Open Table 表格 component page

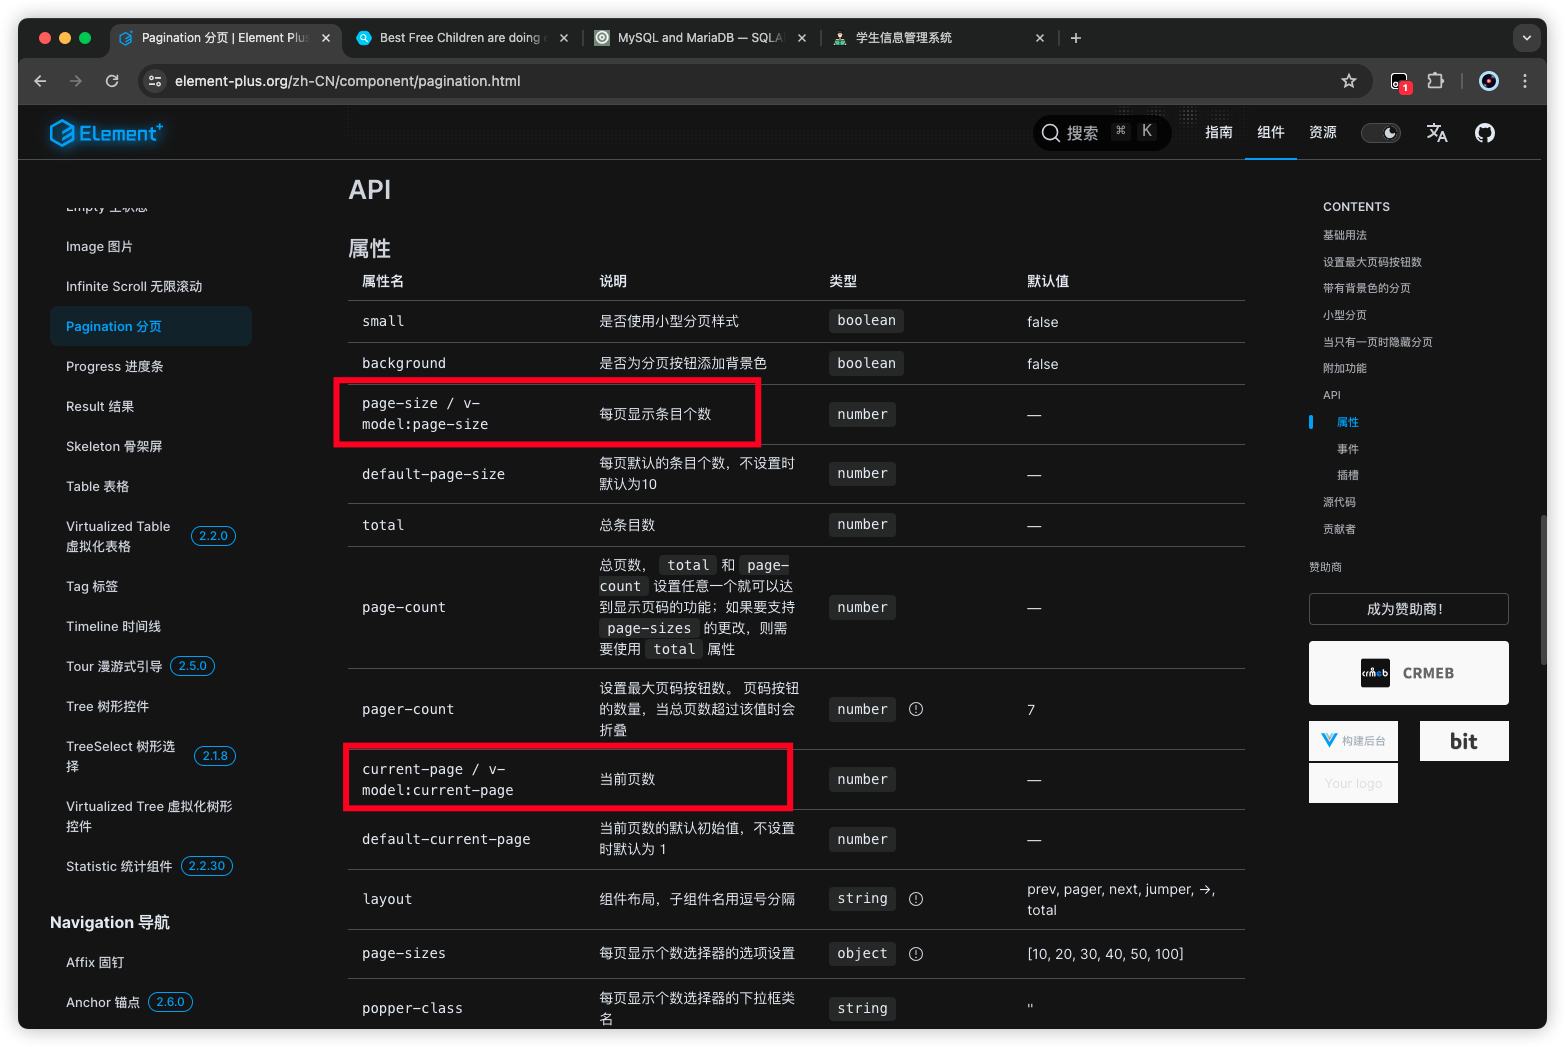pyautogui.click(x=98, y=487)
